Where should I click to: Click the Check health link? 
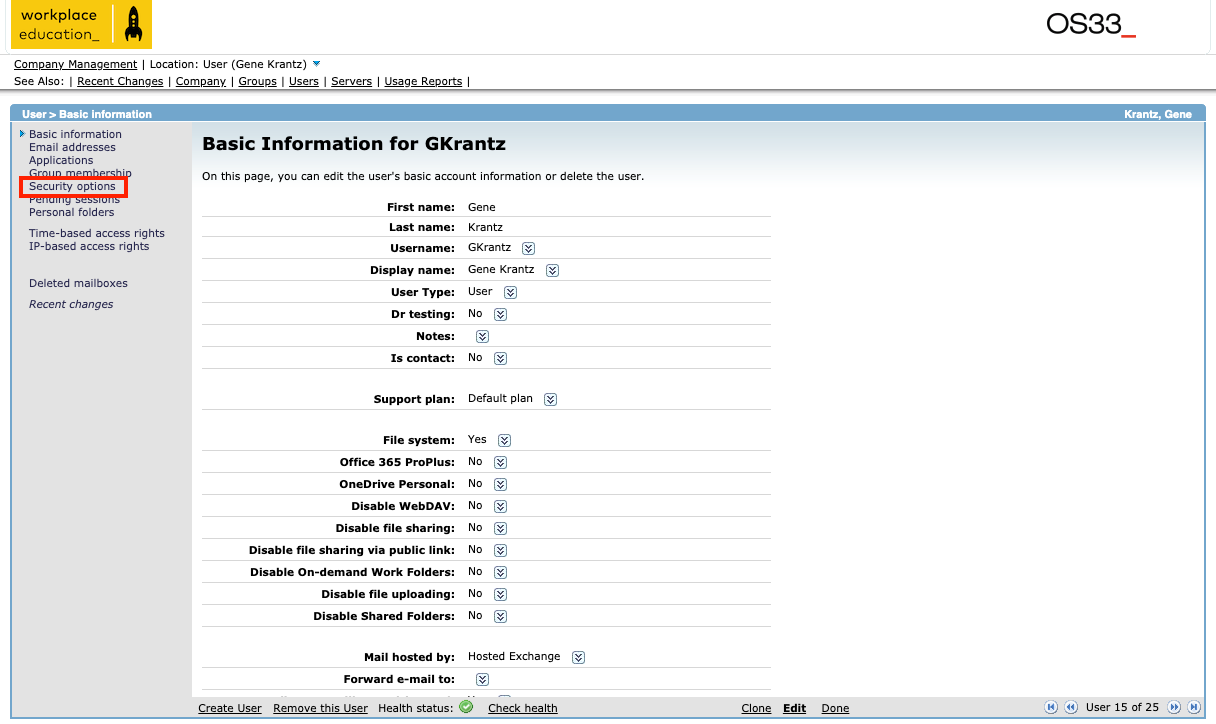click(522, 708)
